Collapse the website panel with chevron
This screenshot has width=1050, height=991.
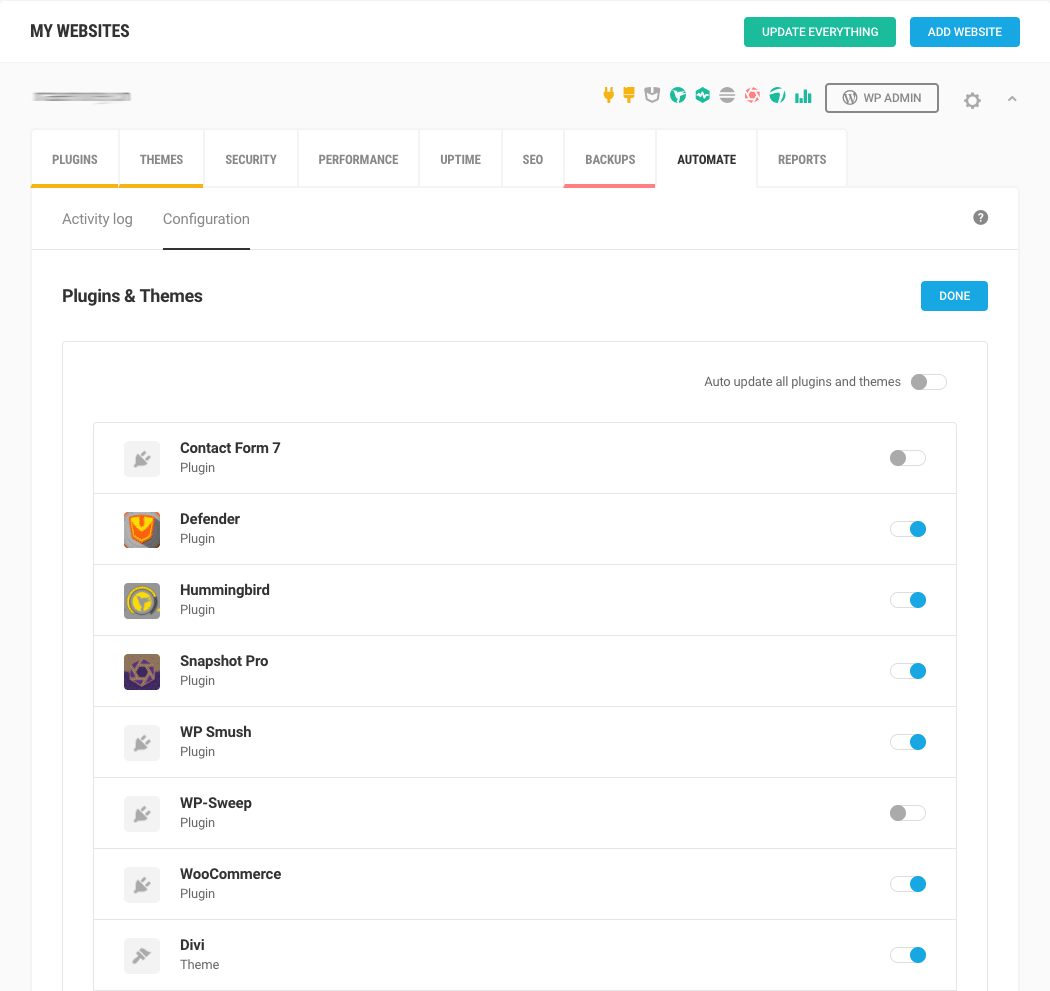tap(1012, 99)
